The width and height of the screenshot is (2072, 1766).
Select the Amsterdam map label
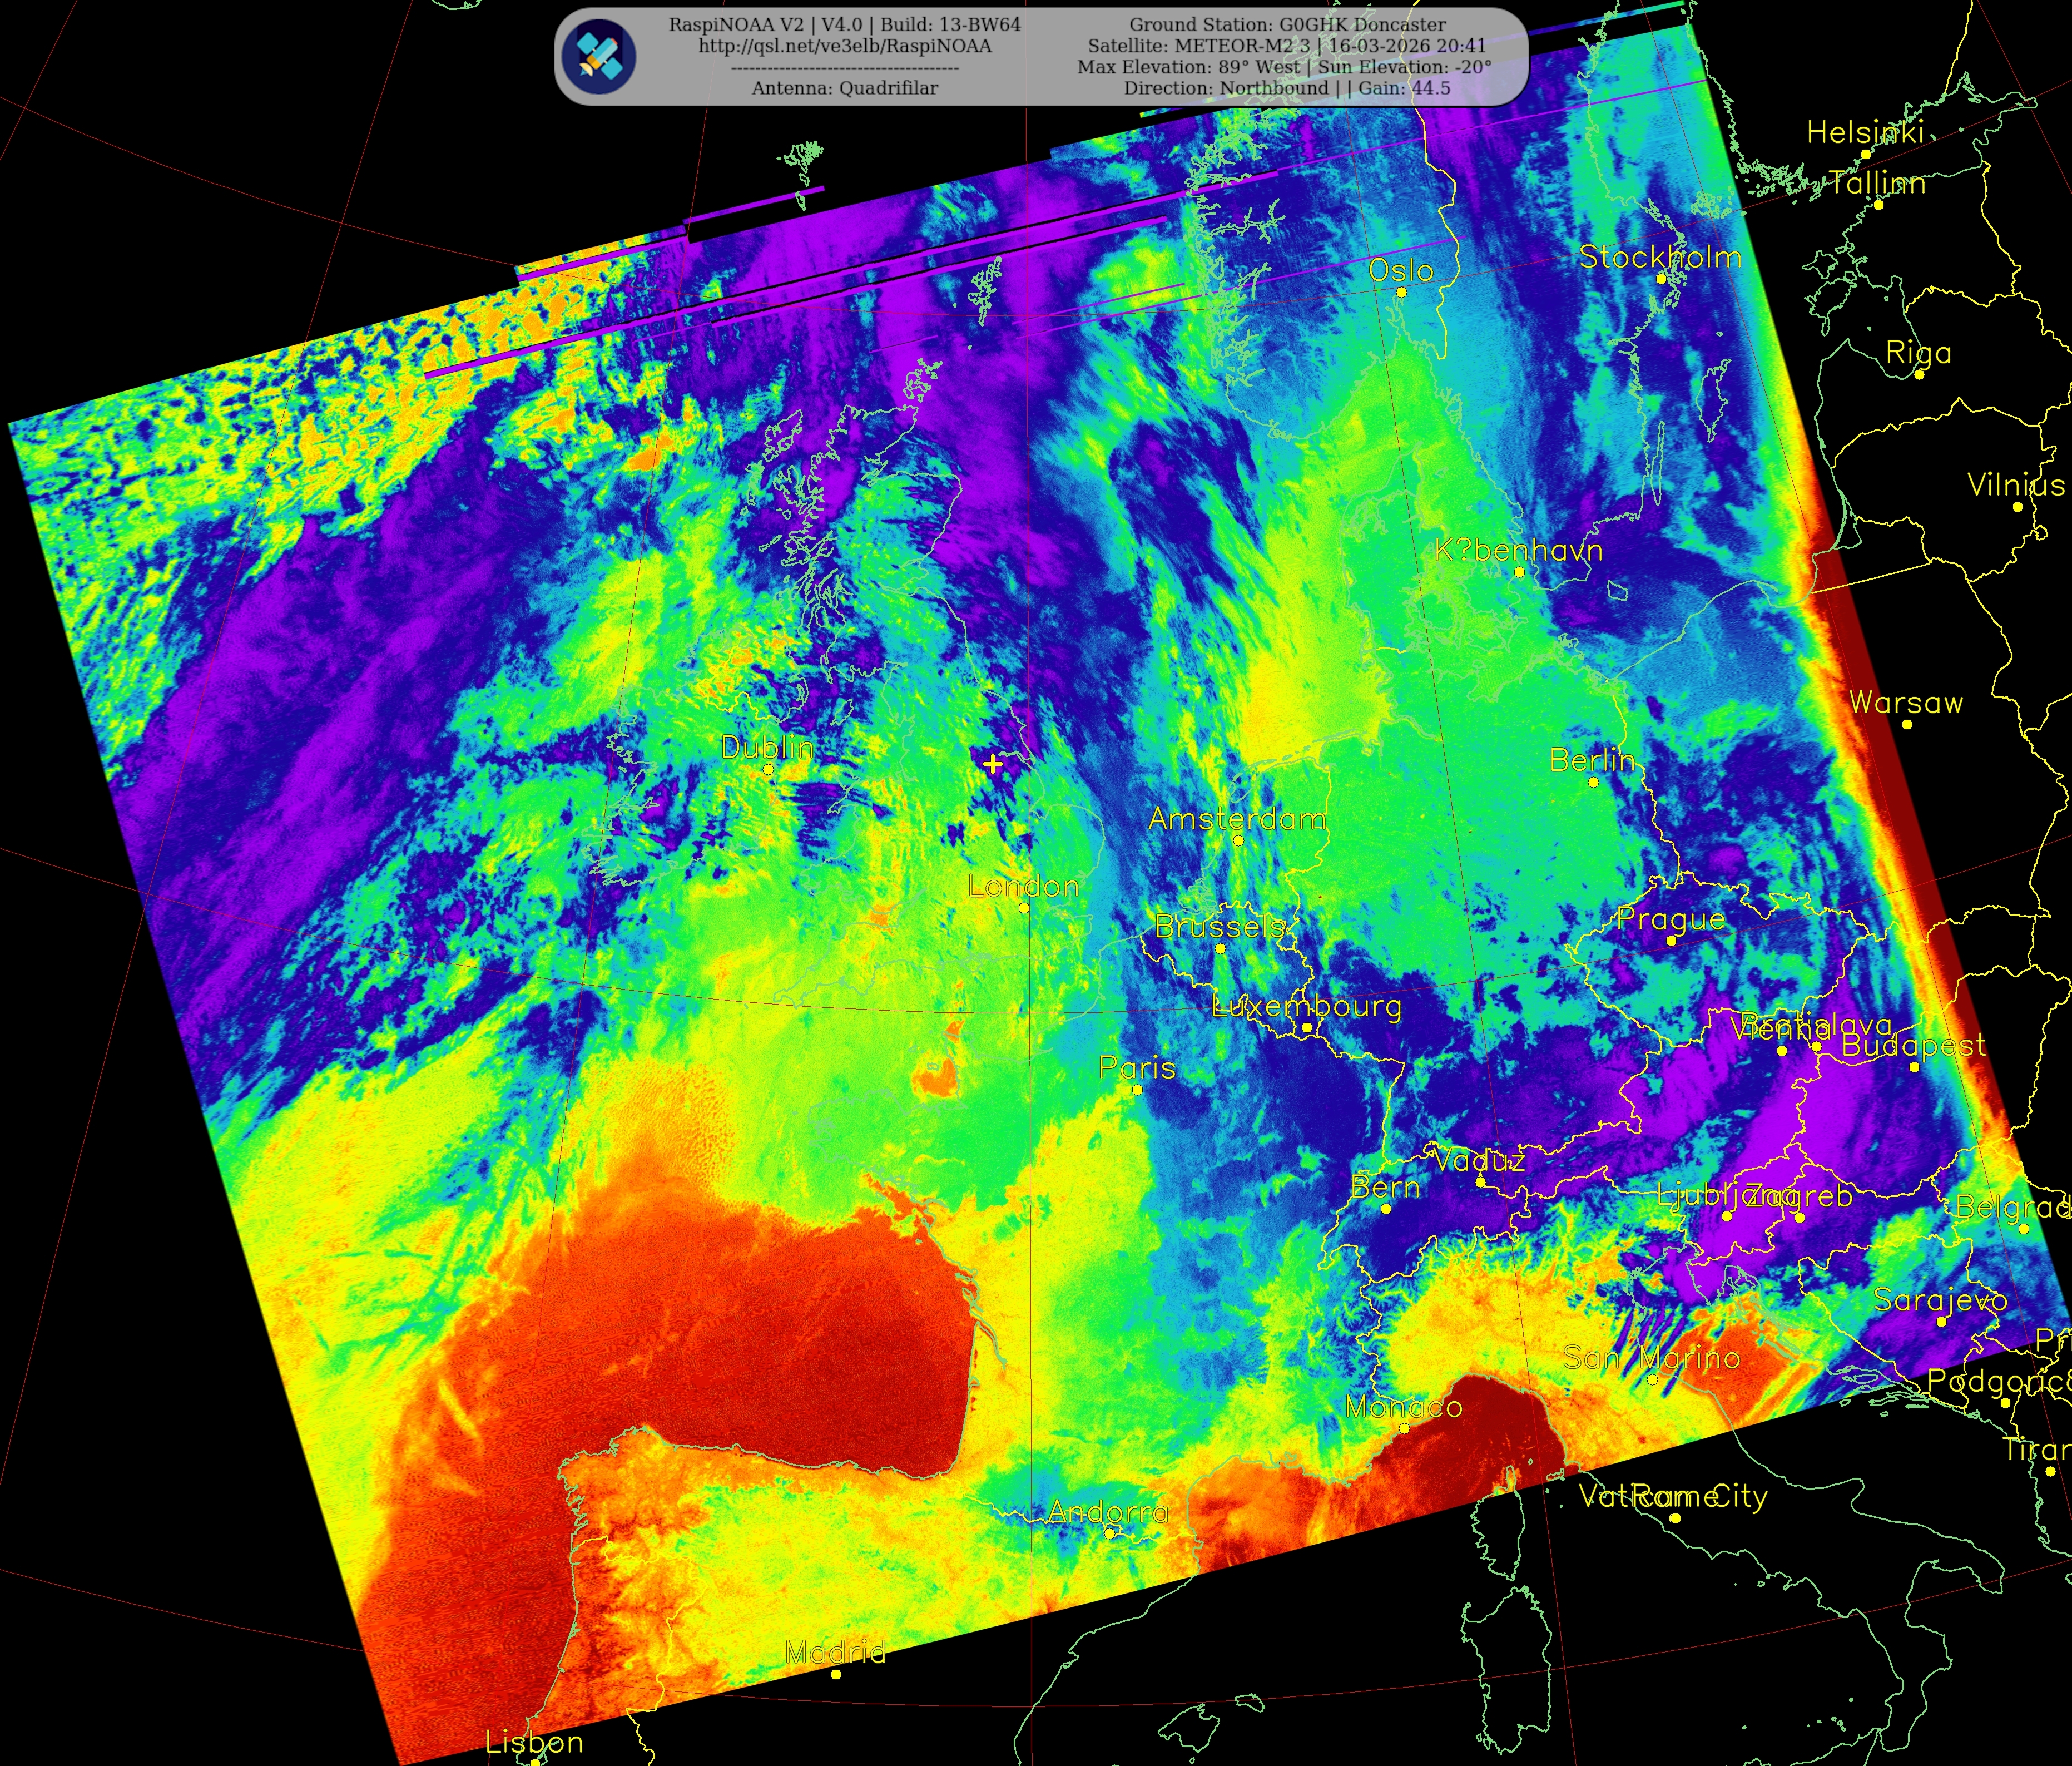coord(1237,819)
